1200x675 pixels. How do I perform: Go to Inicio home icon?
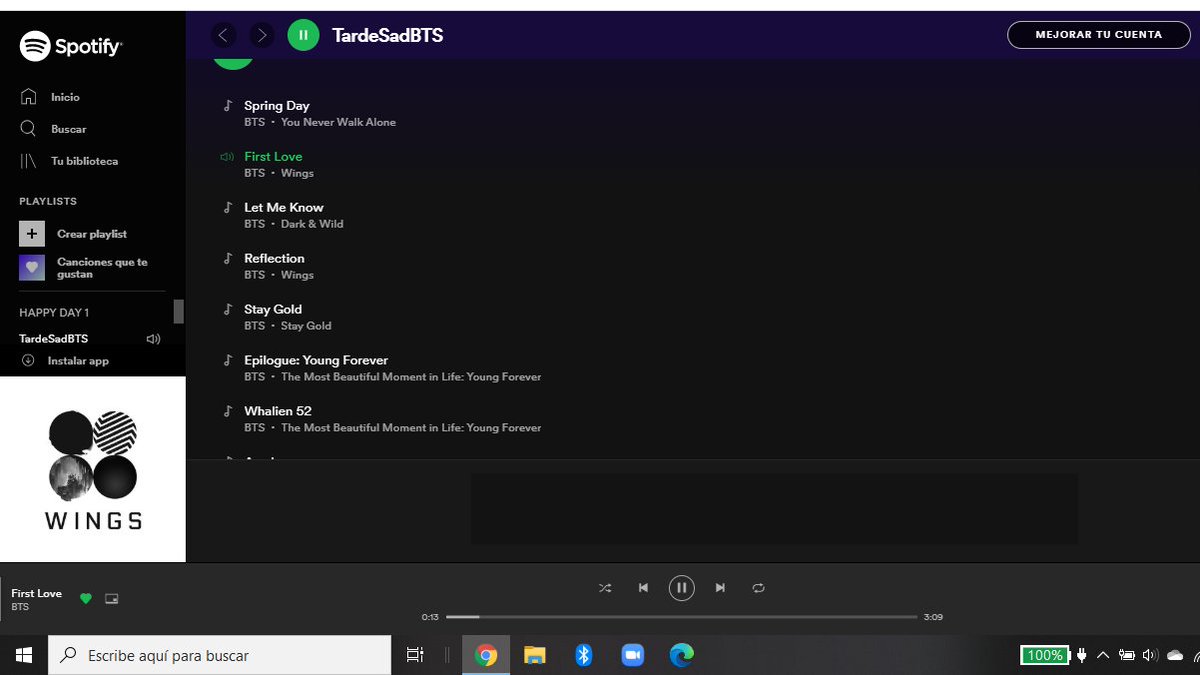pos(28,97)
